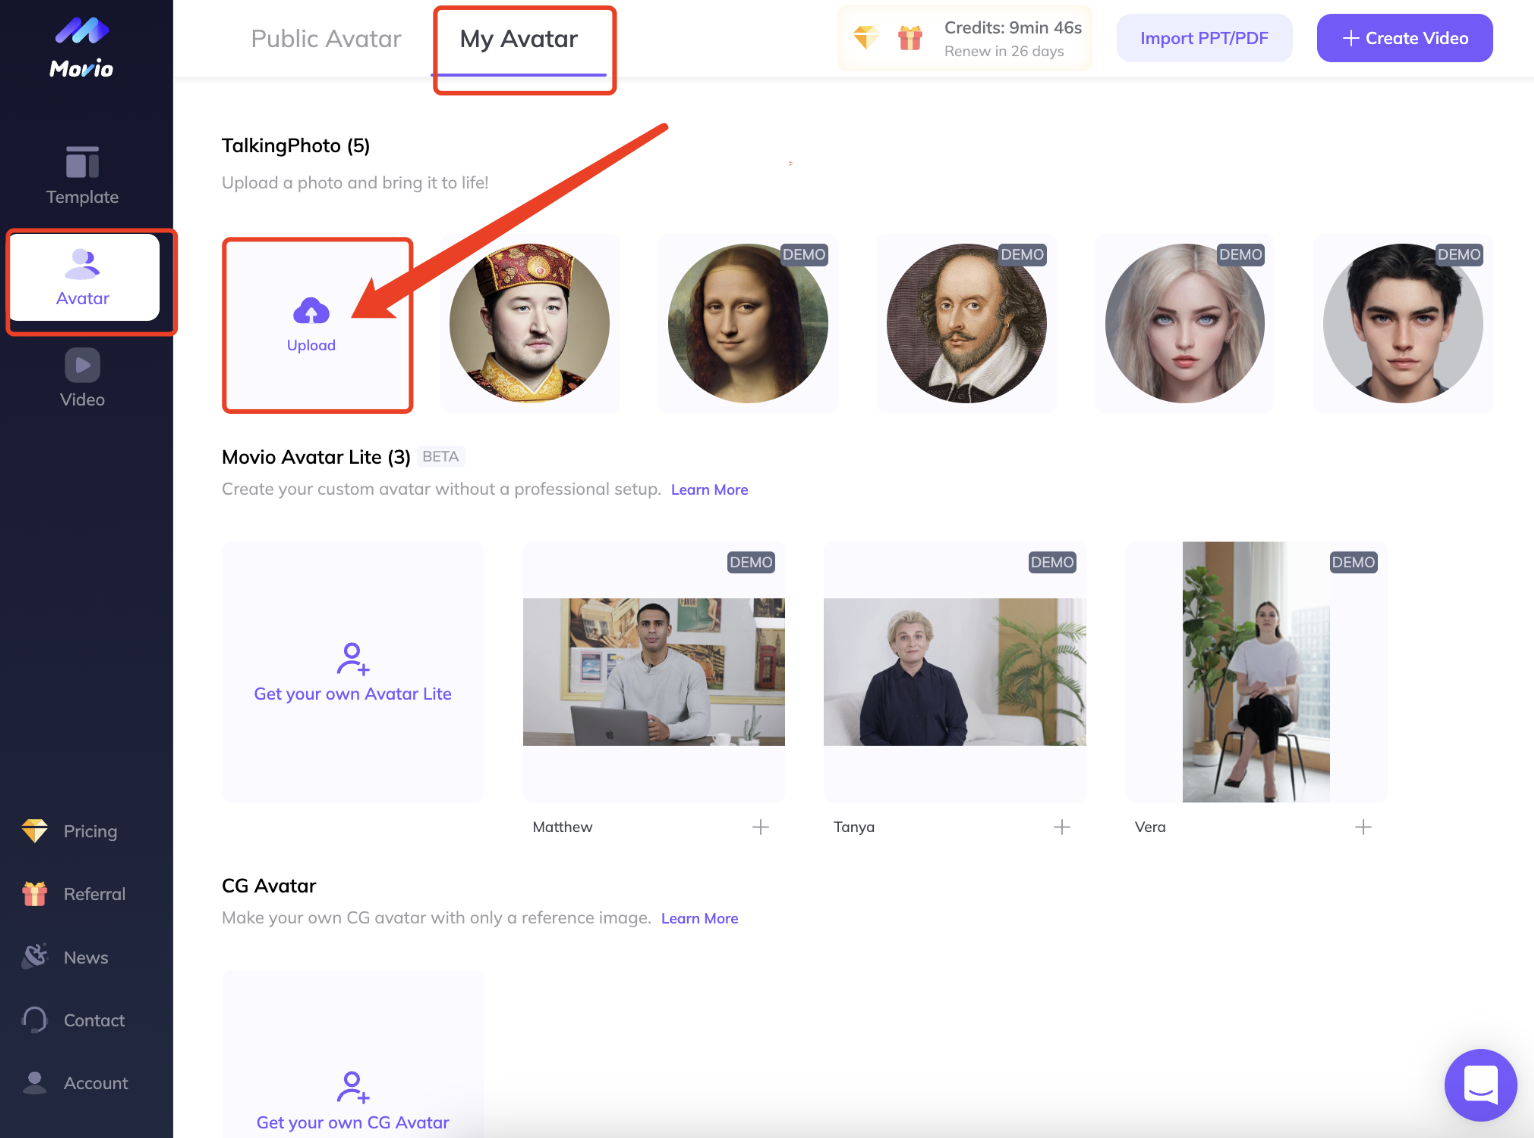This screenshot has height=1138, width=1534.
Task: Click DEMO badge on Vera avatar
Action: coord(1353,562)
